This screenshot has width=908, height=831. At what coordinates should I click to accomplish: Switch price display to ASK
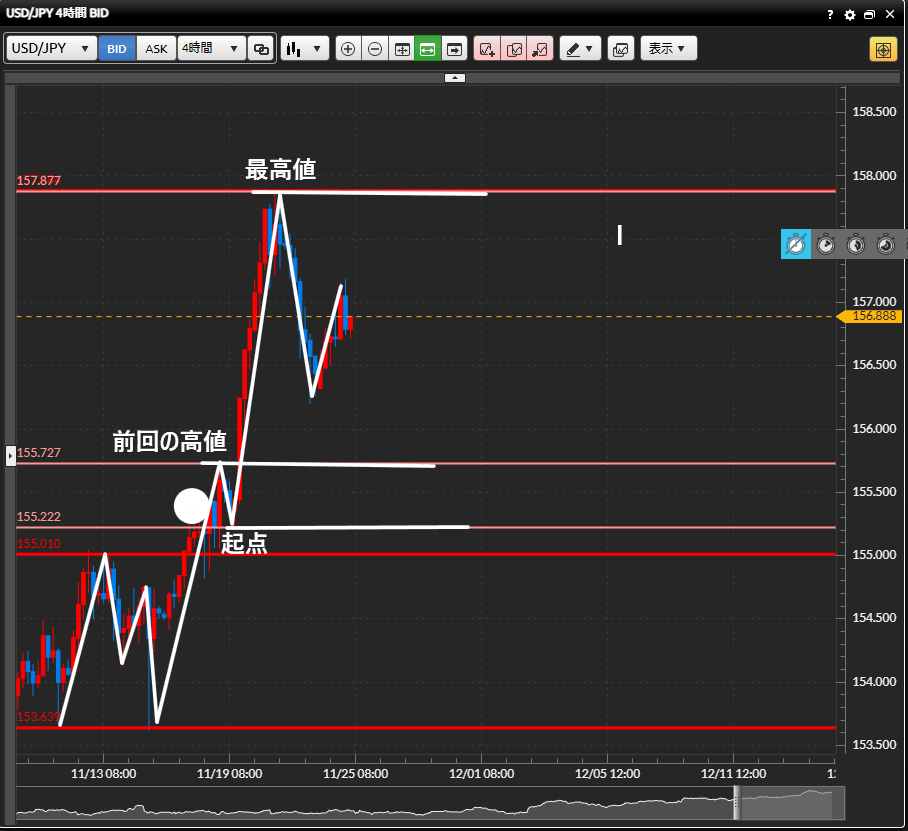pos(157,49)
